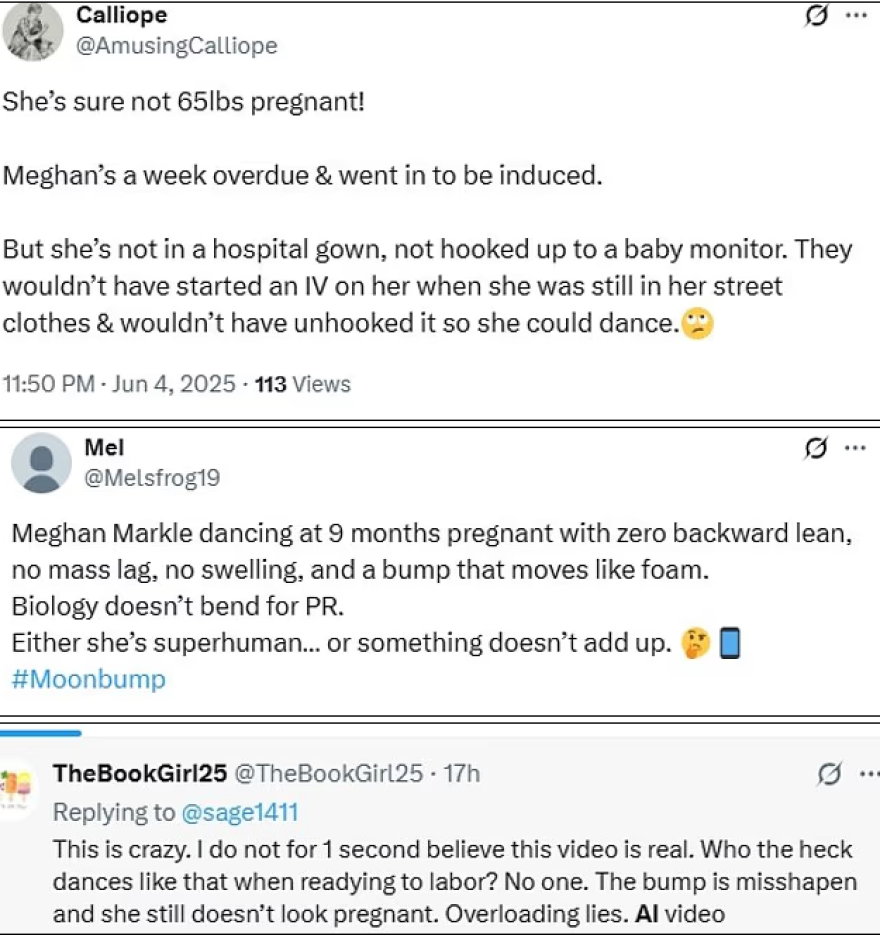The width and height of the screenshot is (880, 935).
Task: Click the Grok icon on Mel's tweet
Action: click(x=816, y=448)
